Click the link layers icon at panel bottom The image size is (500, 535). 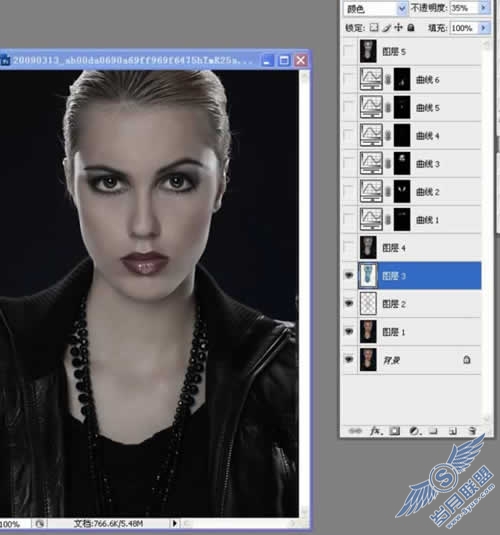point(355,431)
